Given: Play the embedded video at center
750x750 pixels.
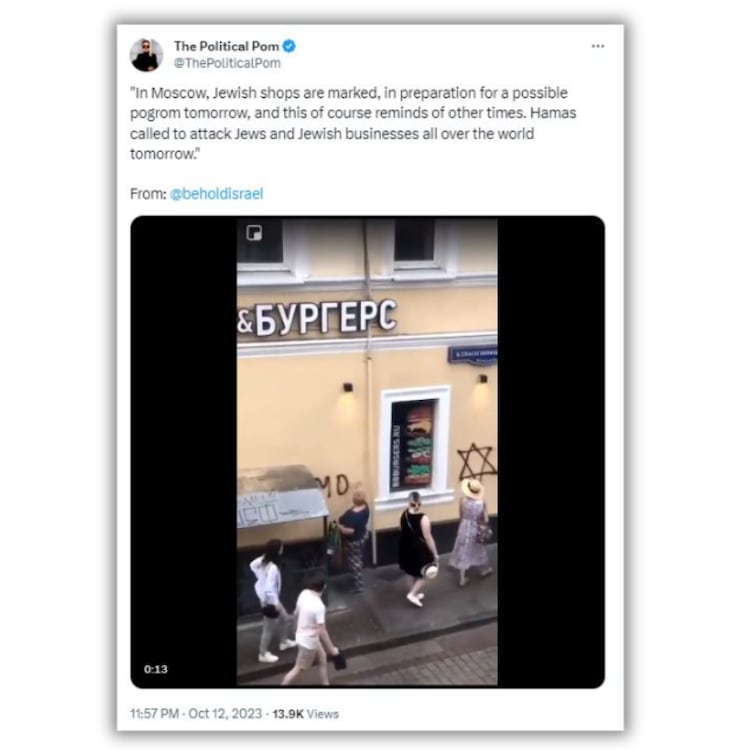Looking at the screenshot, I should (367, 452).
